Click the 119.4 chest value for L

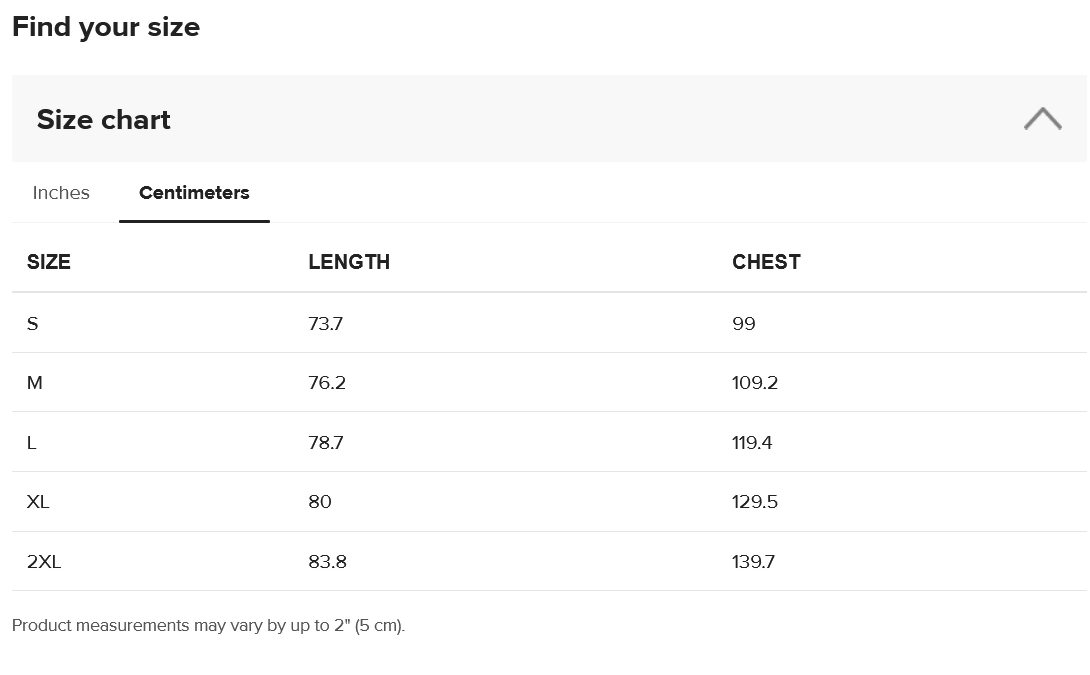tap(752, 443)
